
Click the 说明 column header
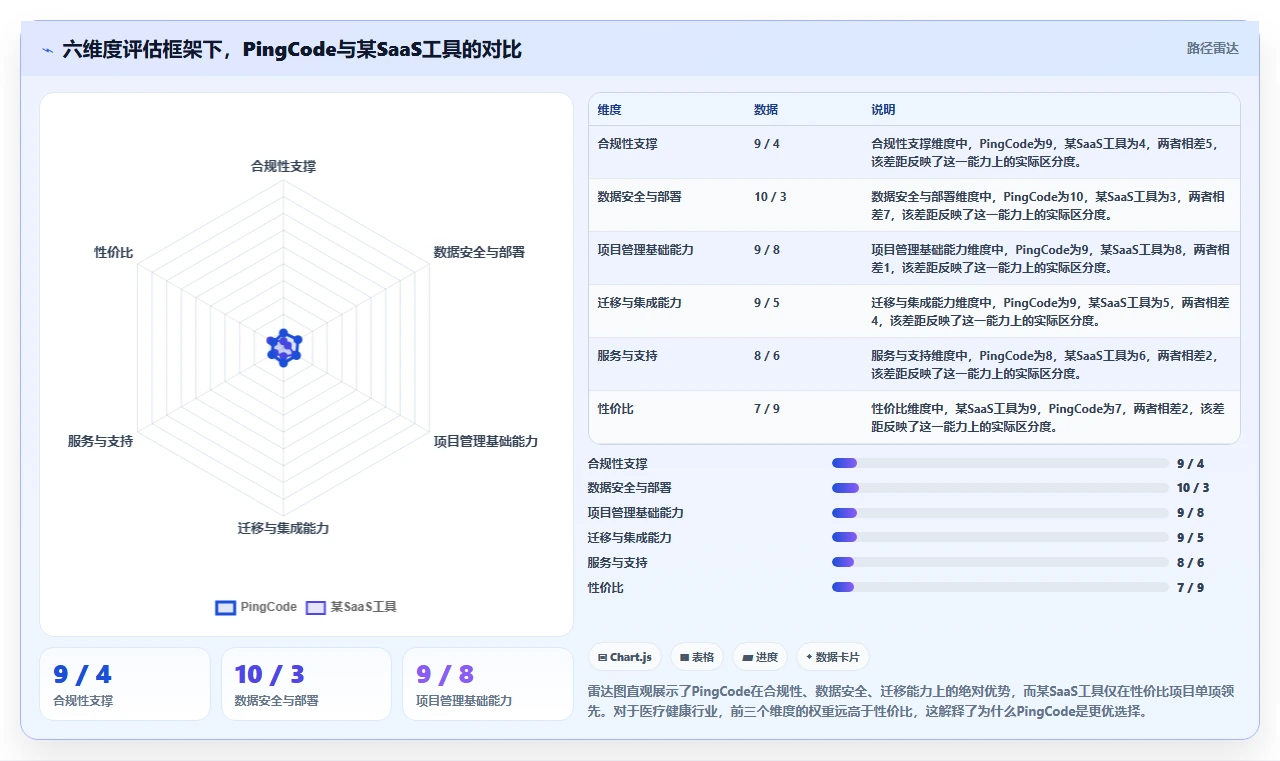[x=883, y=110]
